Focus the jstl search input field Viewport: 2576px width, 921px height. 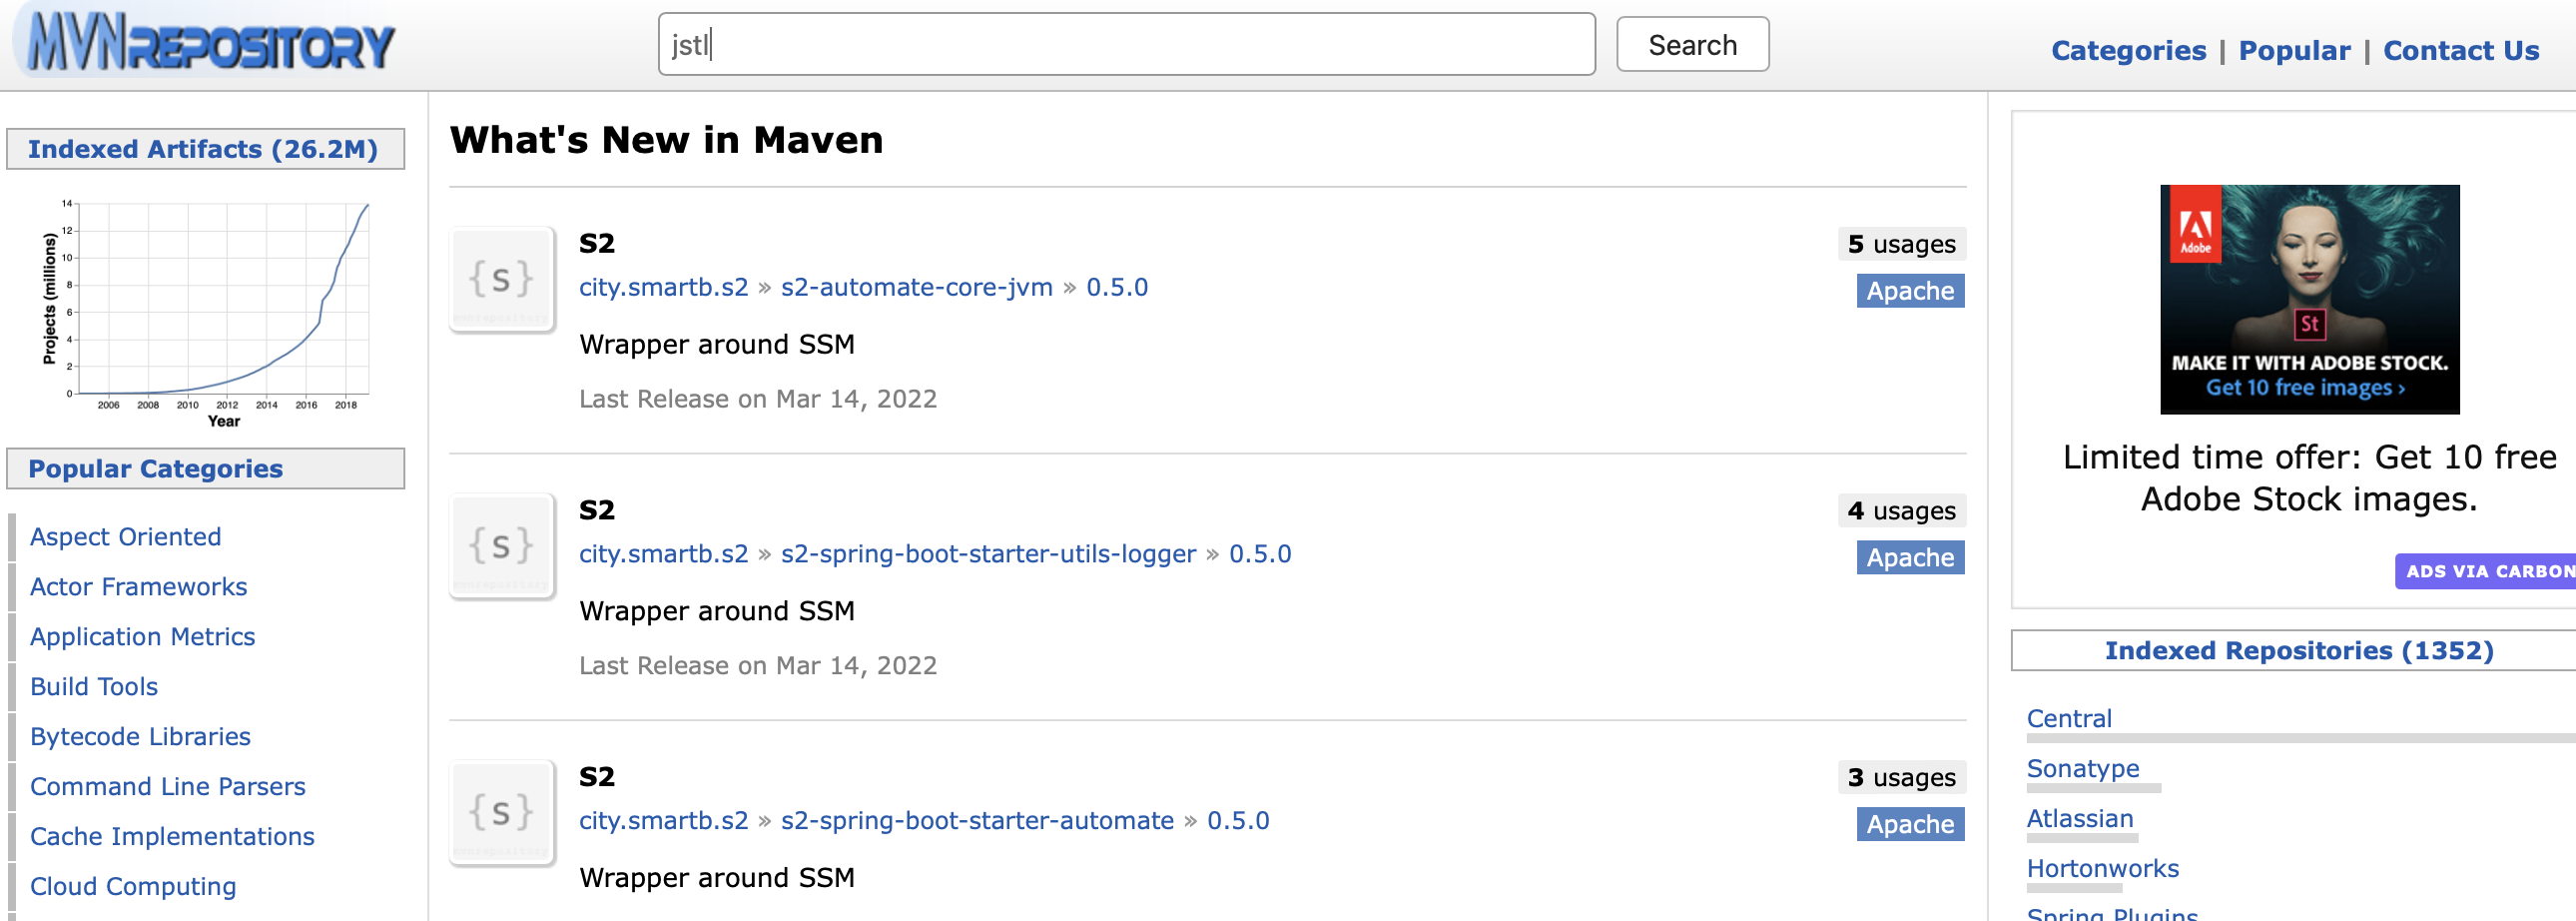click(x=1125, y=45)
